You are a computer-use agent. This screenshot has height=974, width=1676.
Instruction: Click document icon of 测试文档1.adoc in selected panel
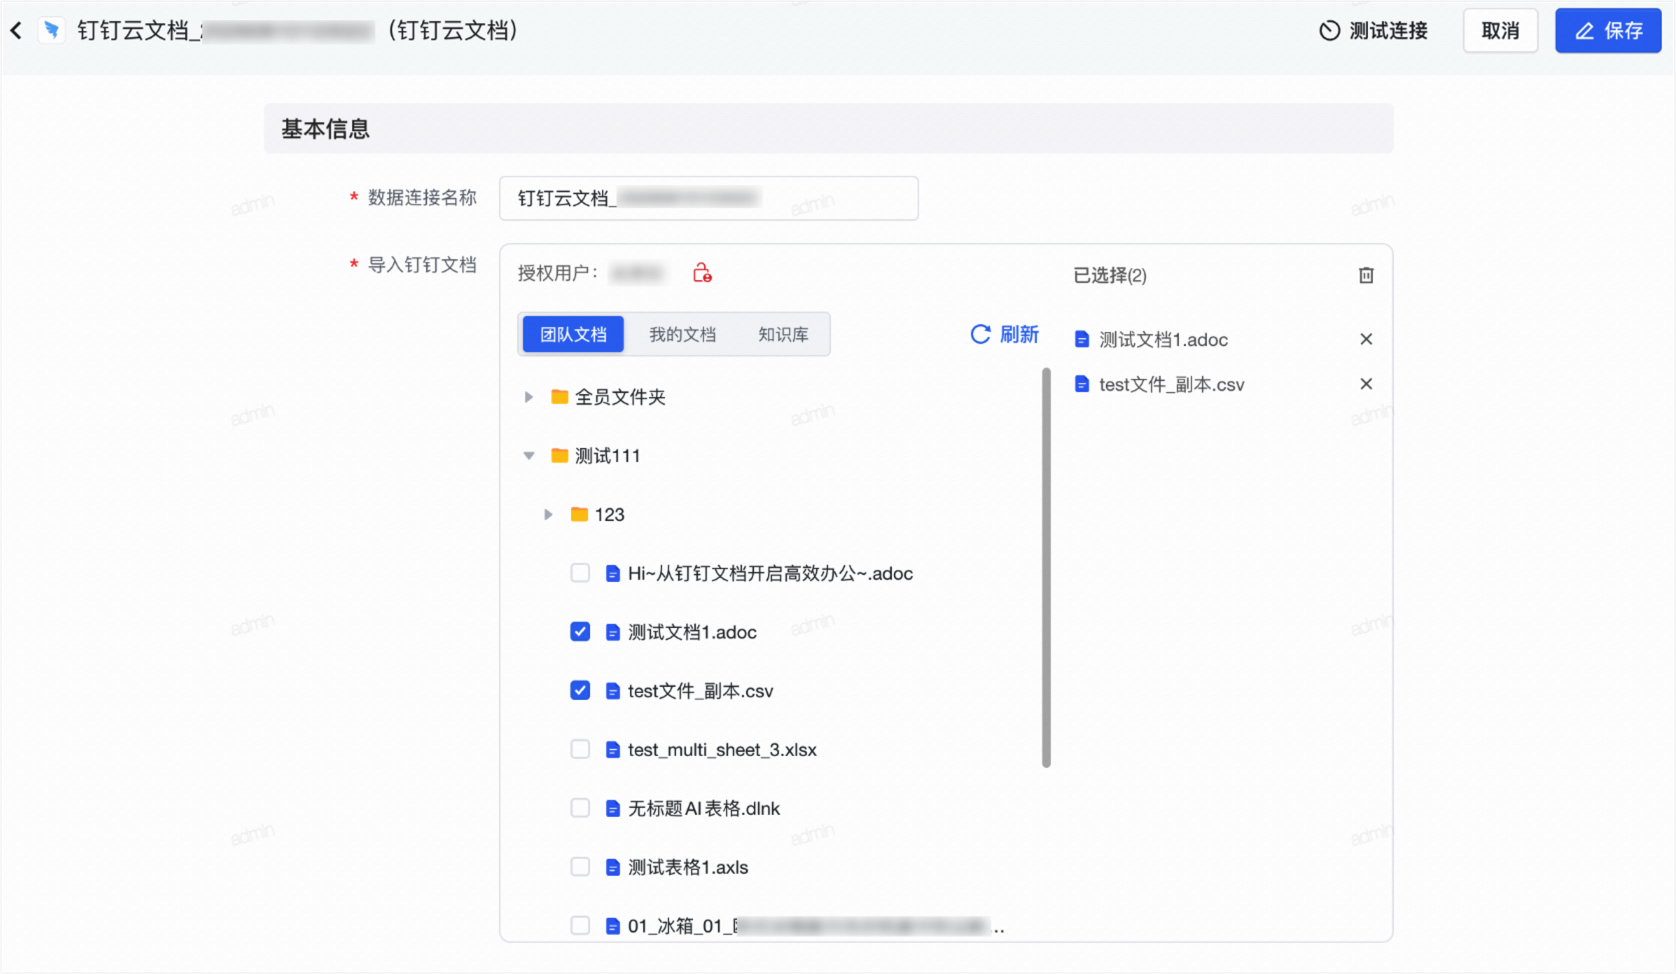click(1082, 339)
